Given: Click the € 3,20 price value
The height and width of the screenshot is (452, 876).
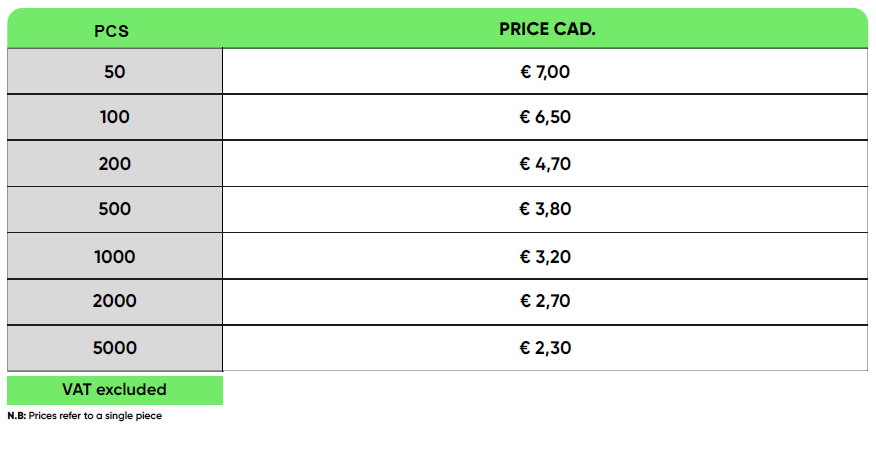Looking at the screenshot, I should 545,257.
